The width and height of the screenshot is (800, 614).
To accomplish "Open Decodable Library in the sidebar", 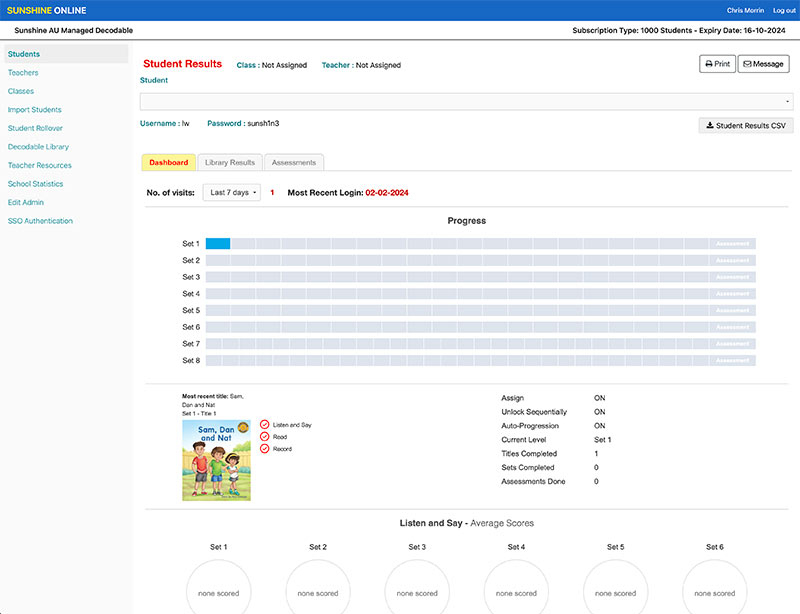I will click(38, 147).
